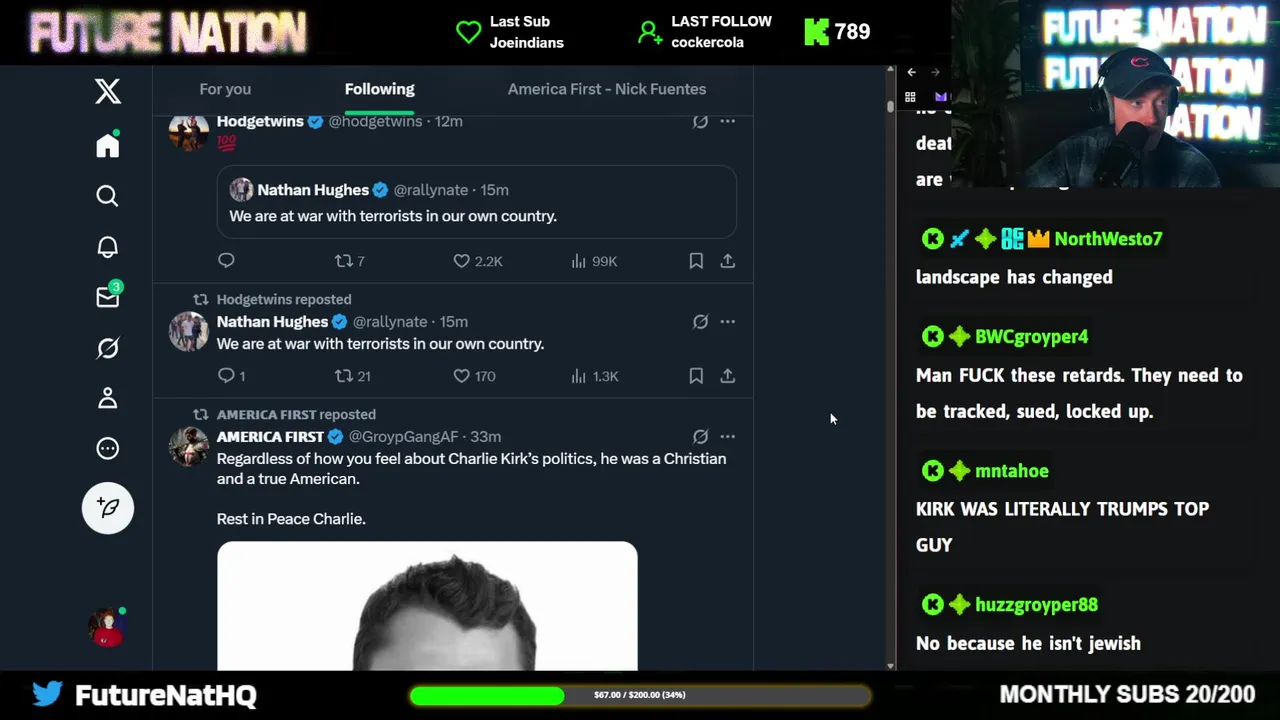Open the @rallynate handle in reposted post
Screen dimensions: 1280x720
pos(390,322)
